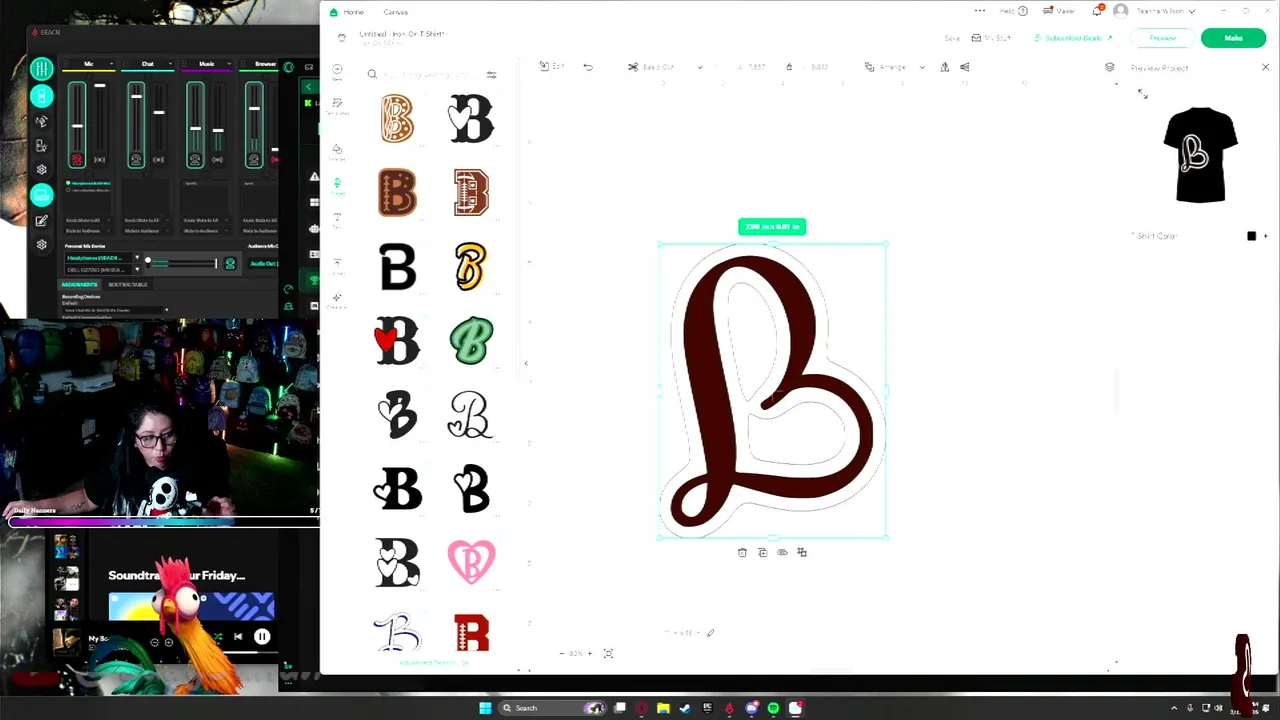1280x720 pixels.
Task: Open the Shapes panel in left sidebar
Action: pyautogui.click(x=337, y=151)
